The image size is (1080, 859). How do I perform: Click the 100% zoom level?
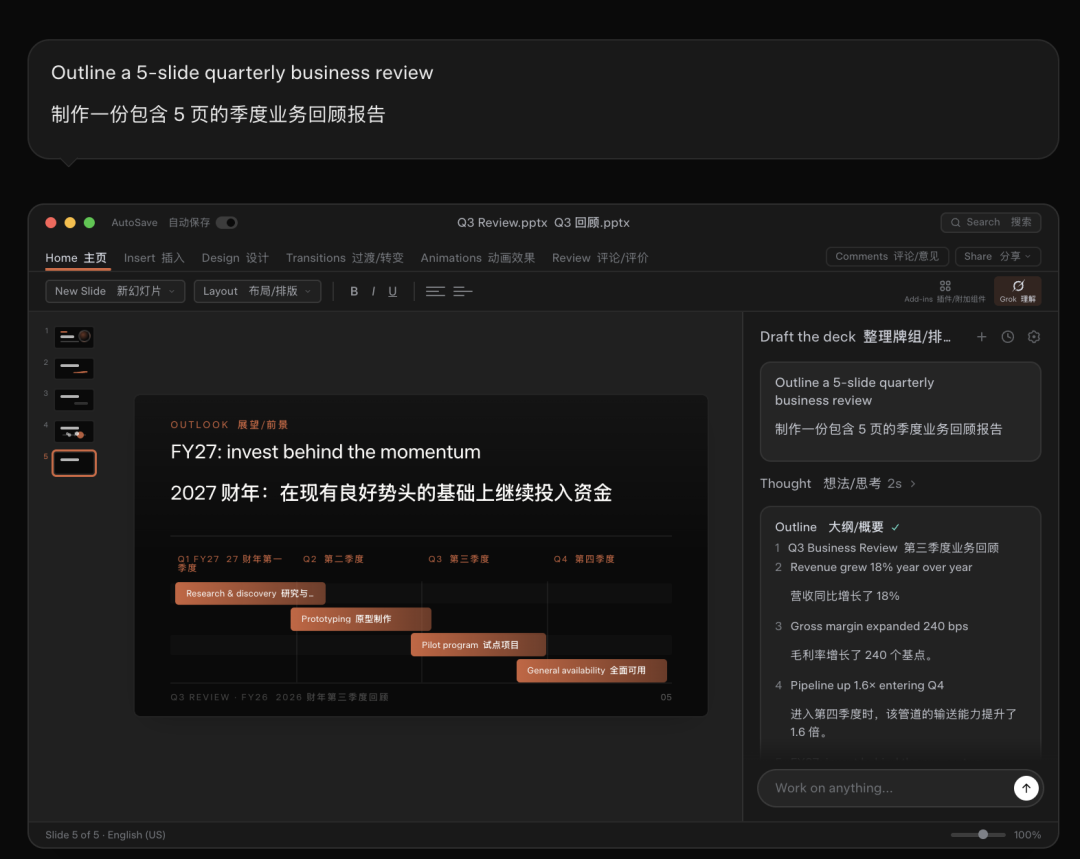[1027, 835]
